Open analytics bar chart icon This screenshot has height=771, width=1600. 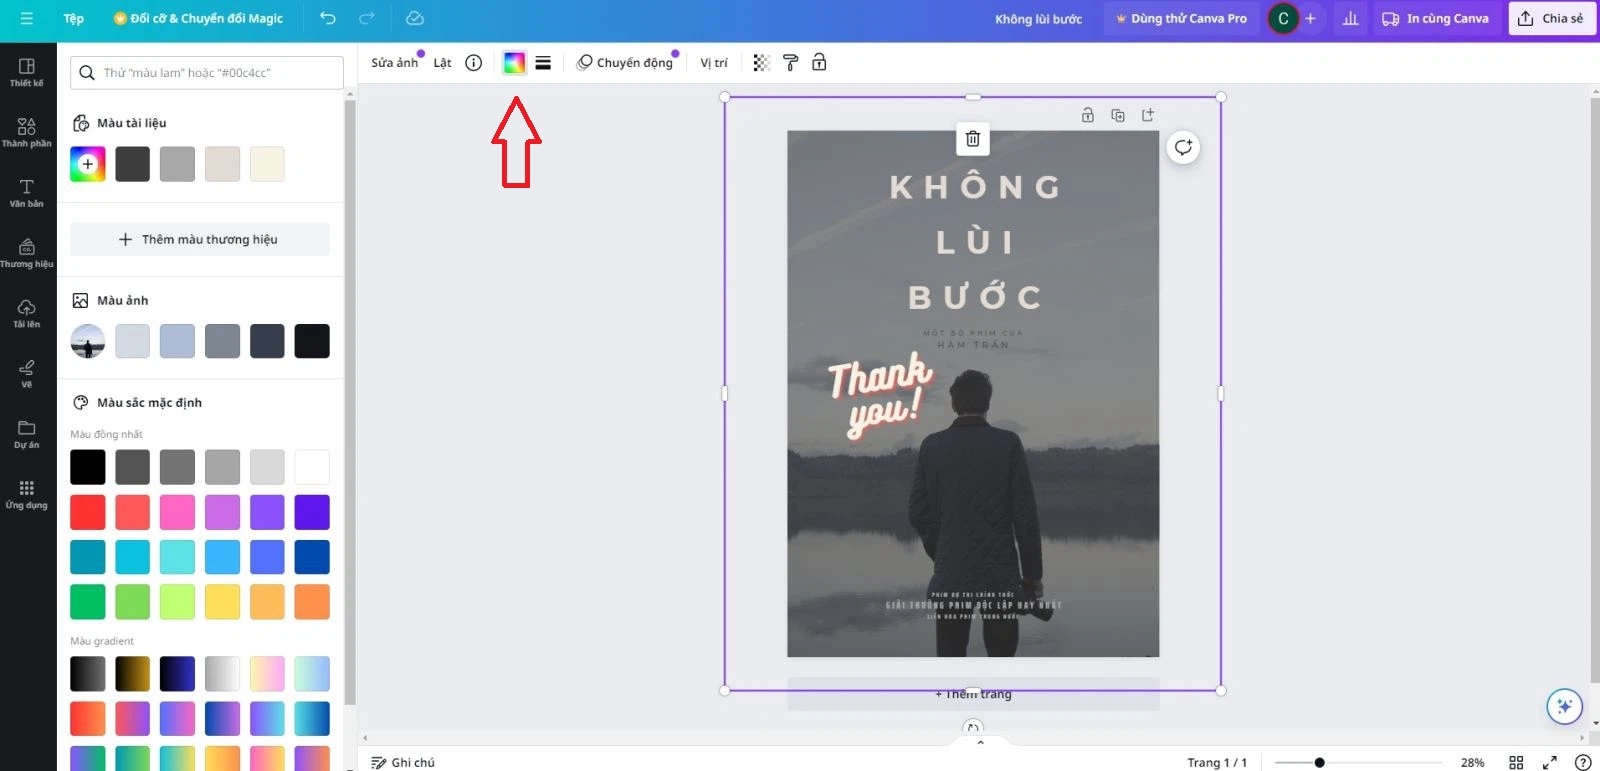pos(1350,18)
